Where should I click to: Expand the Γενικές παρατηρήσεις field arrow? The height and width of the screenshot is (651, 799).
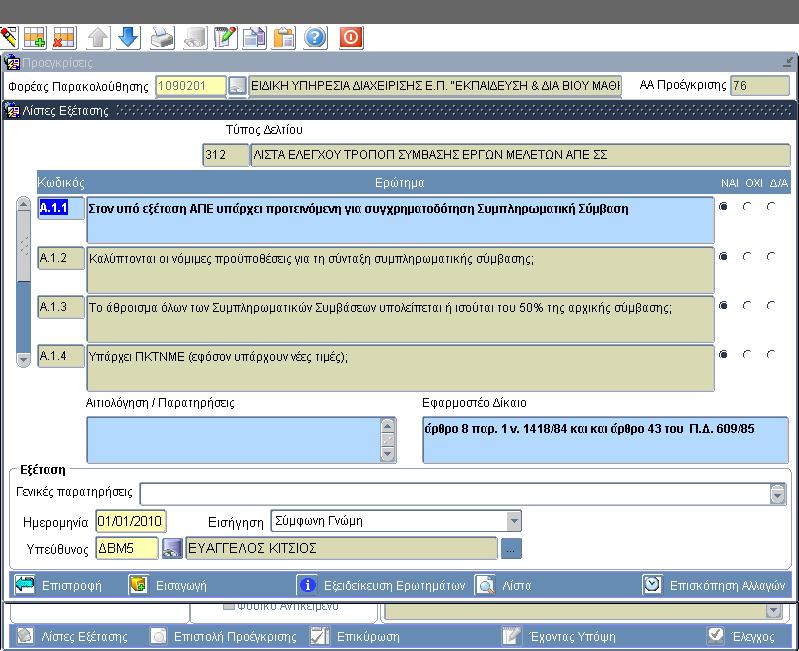[x=778, y=494]
